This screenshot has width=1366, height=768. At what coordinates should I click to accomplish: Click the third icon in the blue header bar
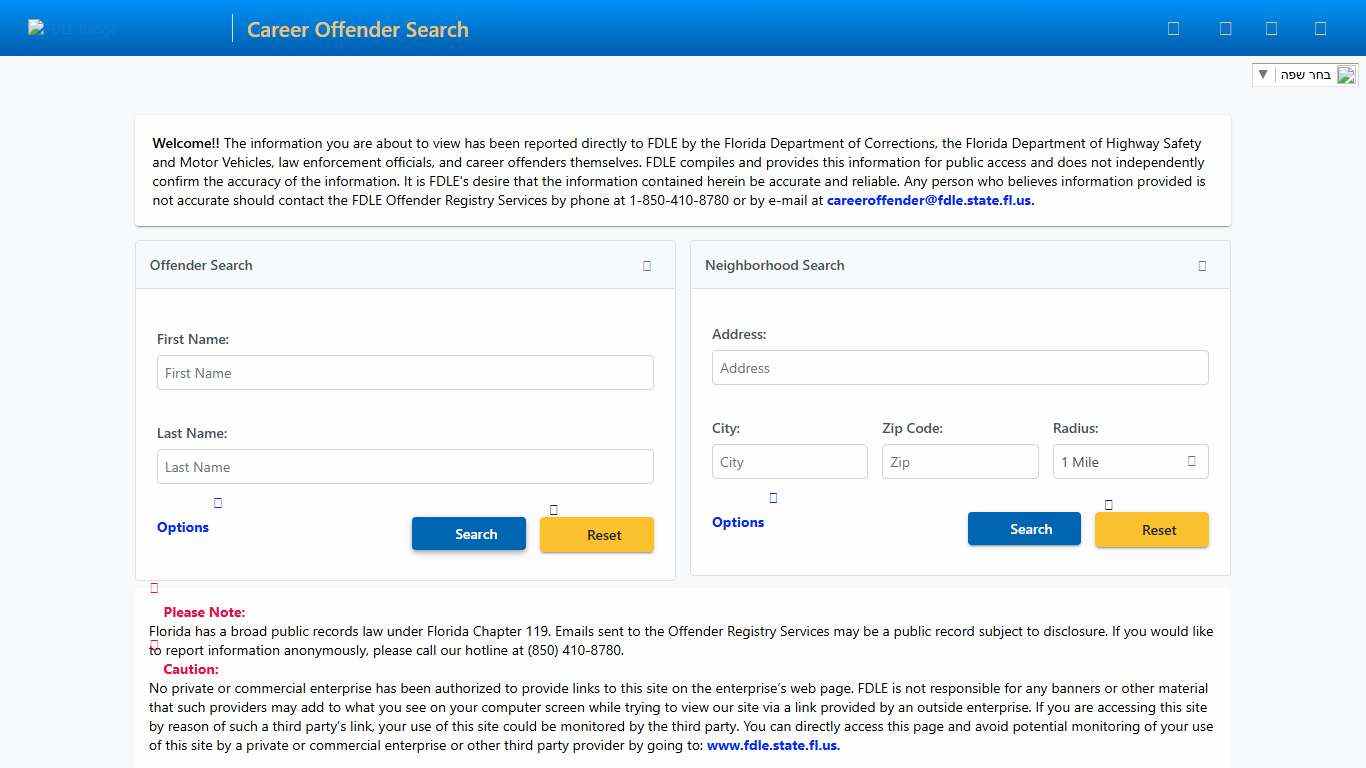tap(1271, 28)
